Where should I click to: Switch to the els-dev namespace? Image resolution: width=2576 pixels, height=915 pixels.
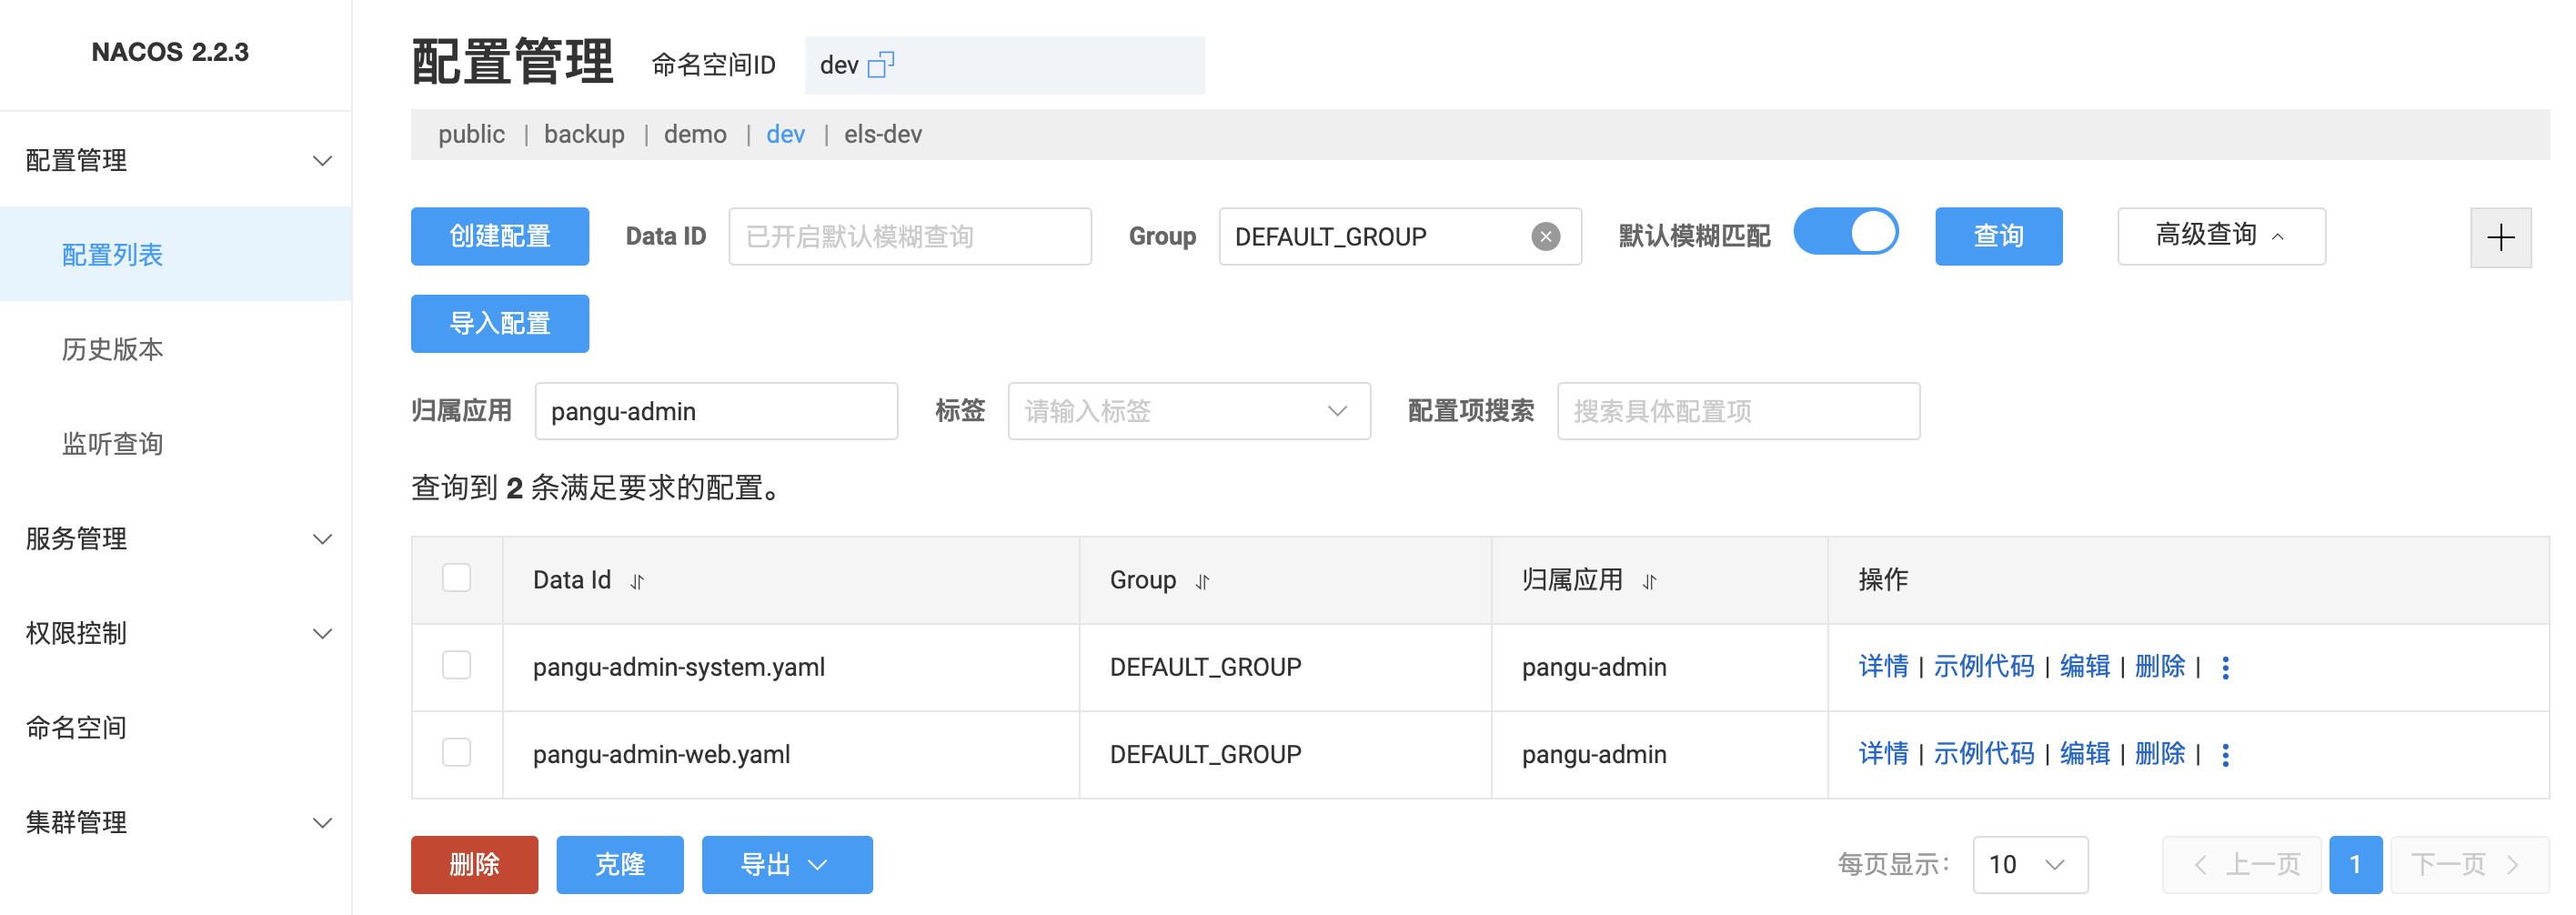pyautogui.click(x=883, y=134)
